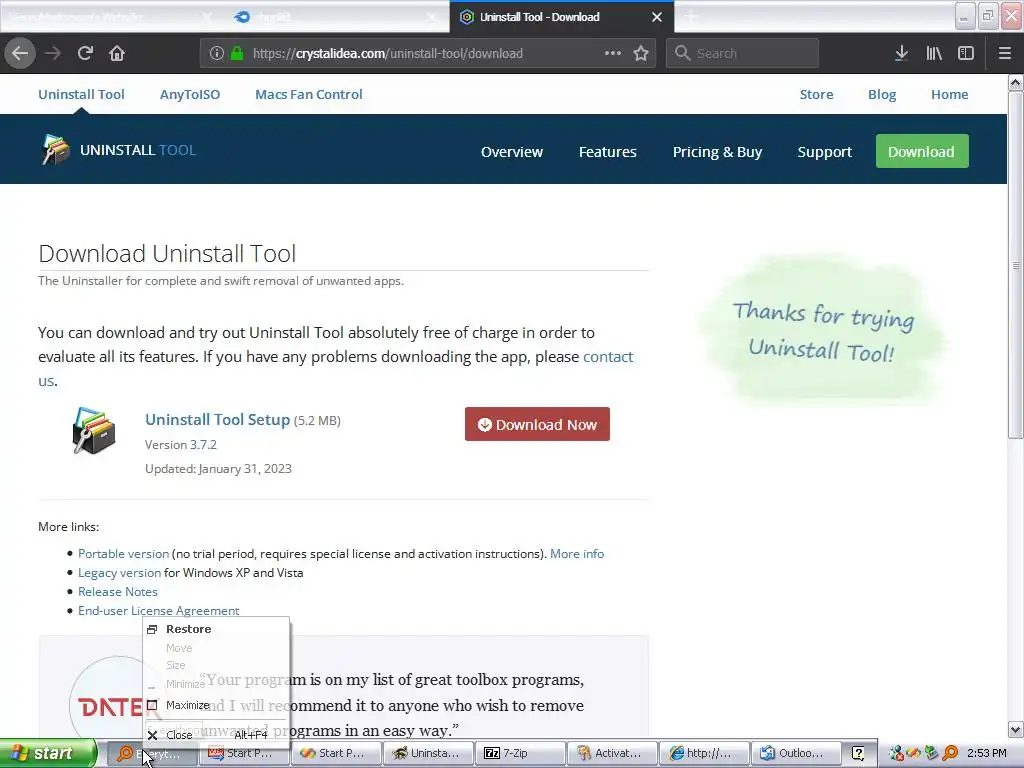Open the More info link
Image resolution: width=1024 pixels, height=768 pixels.
tap(577, 554)
